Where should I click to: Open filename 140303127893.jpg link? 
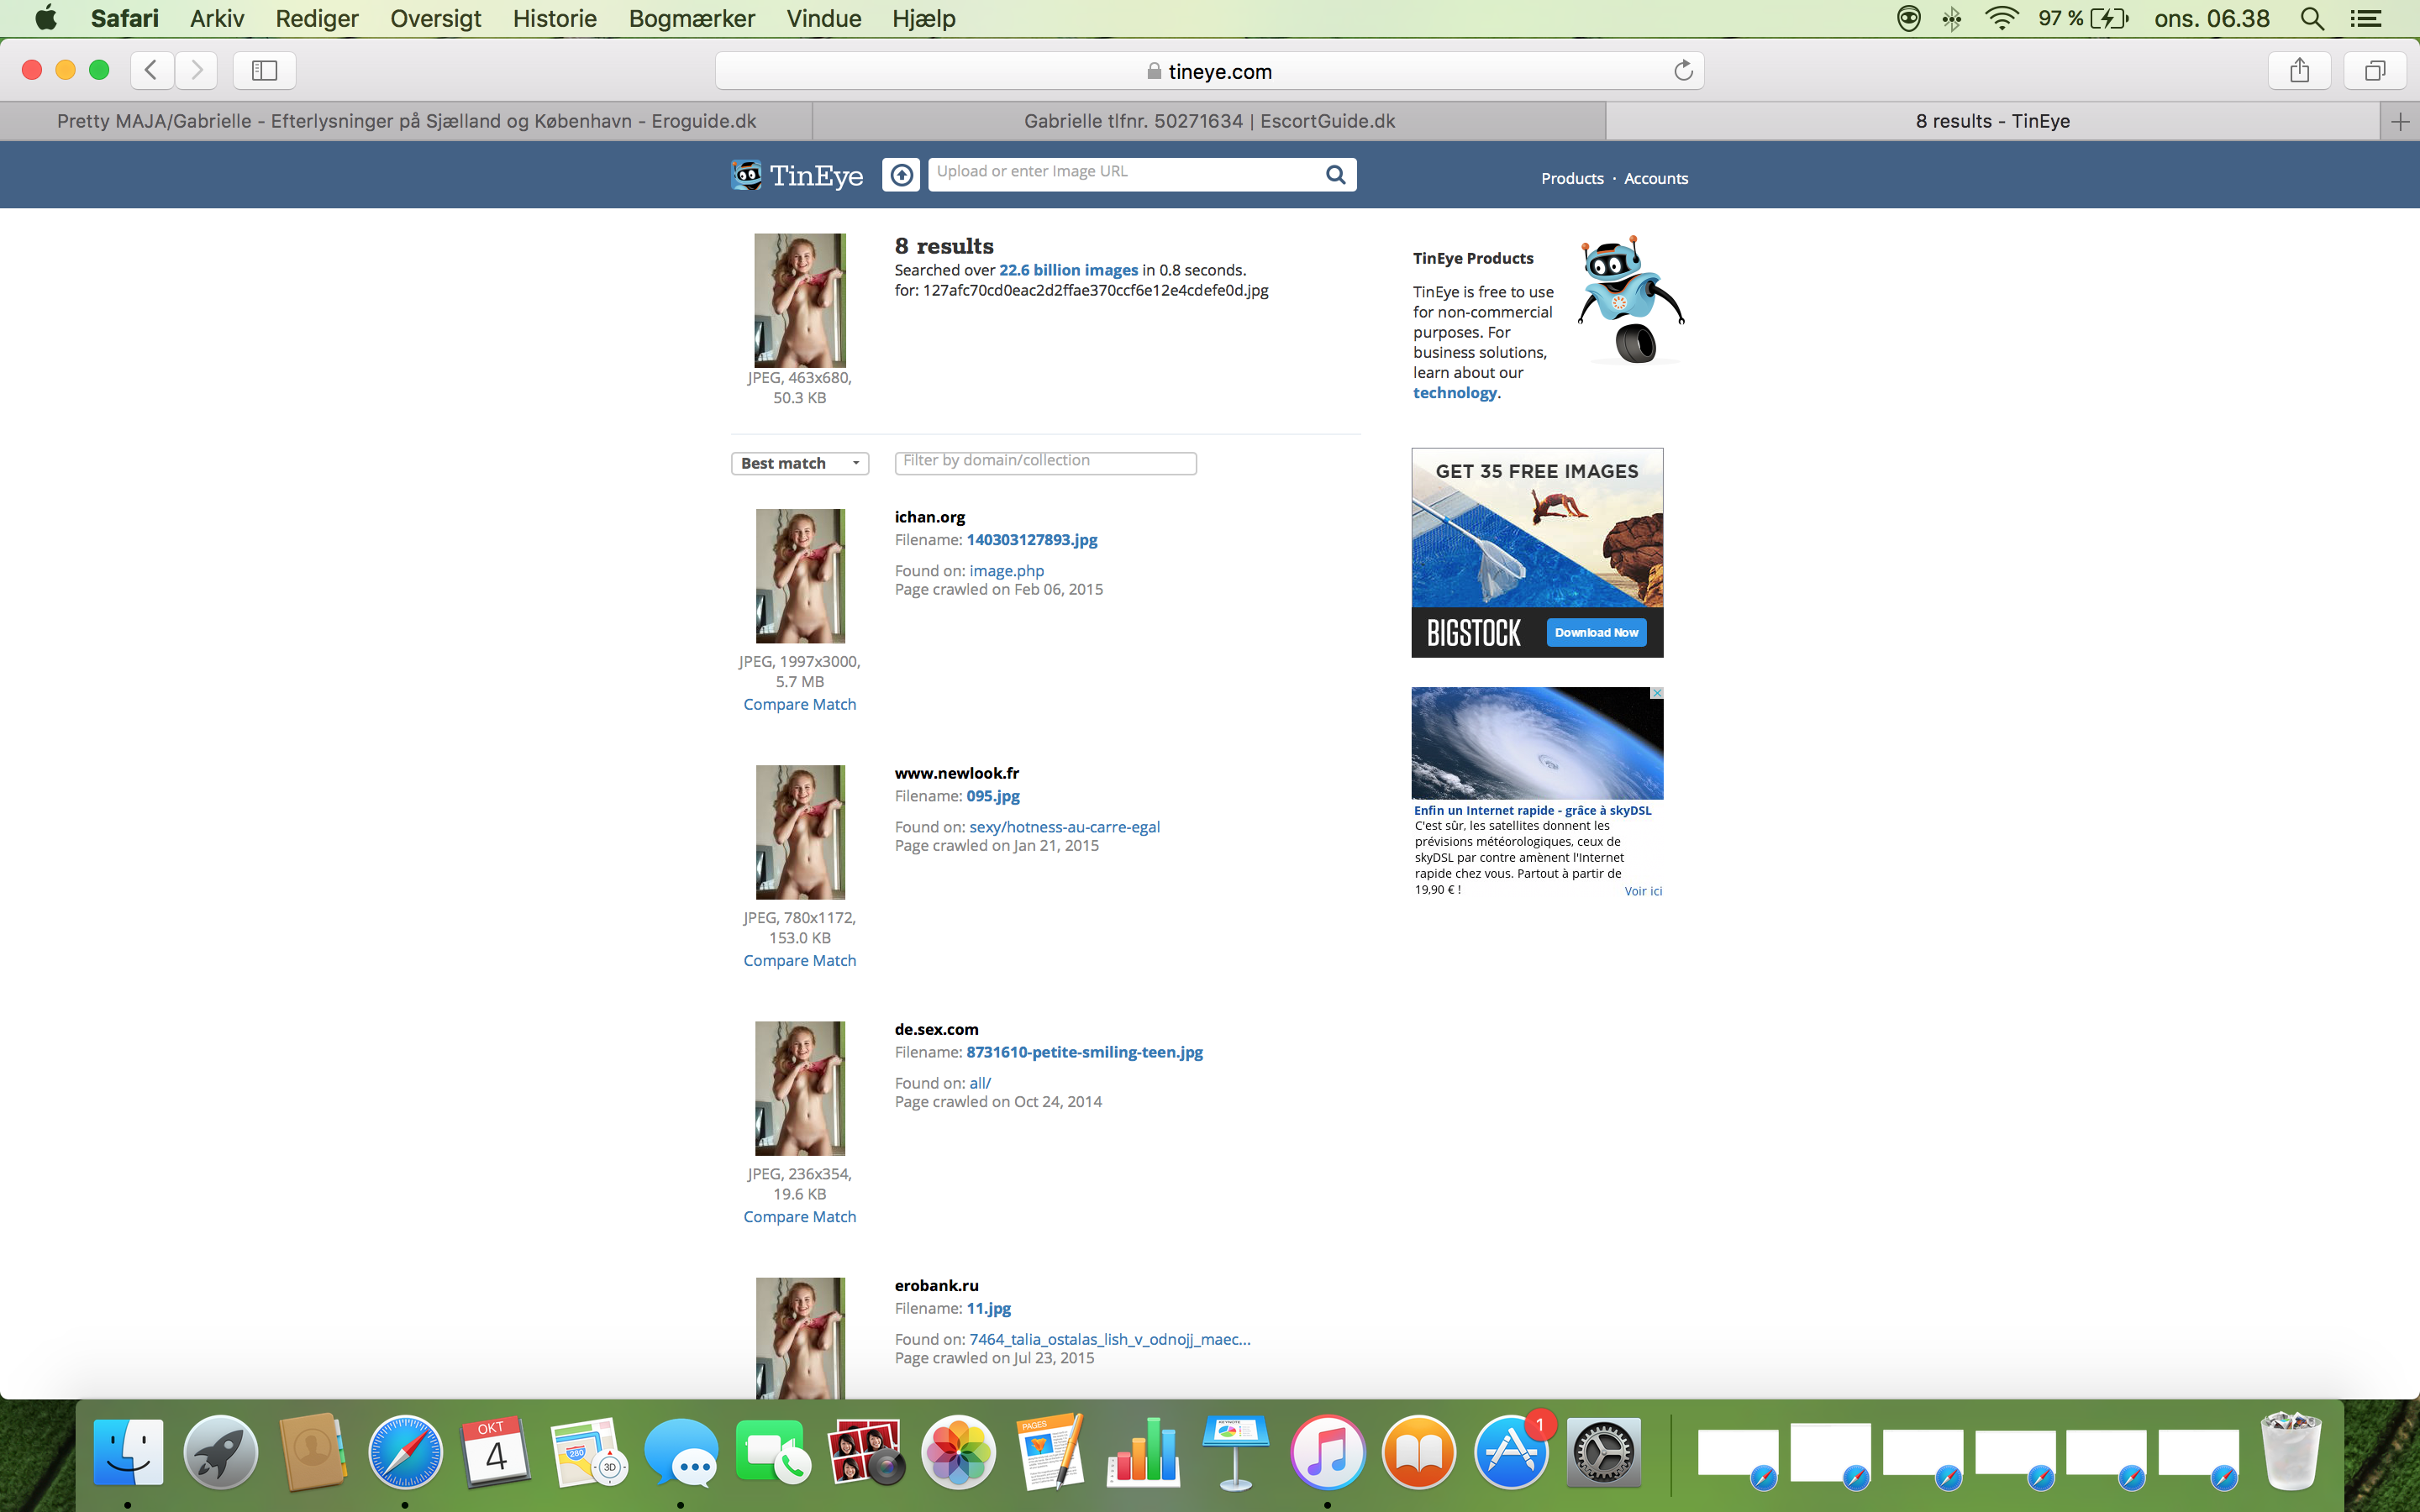[1032, 540]
